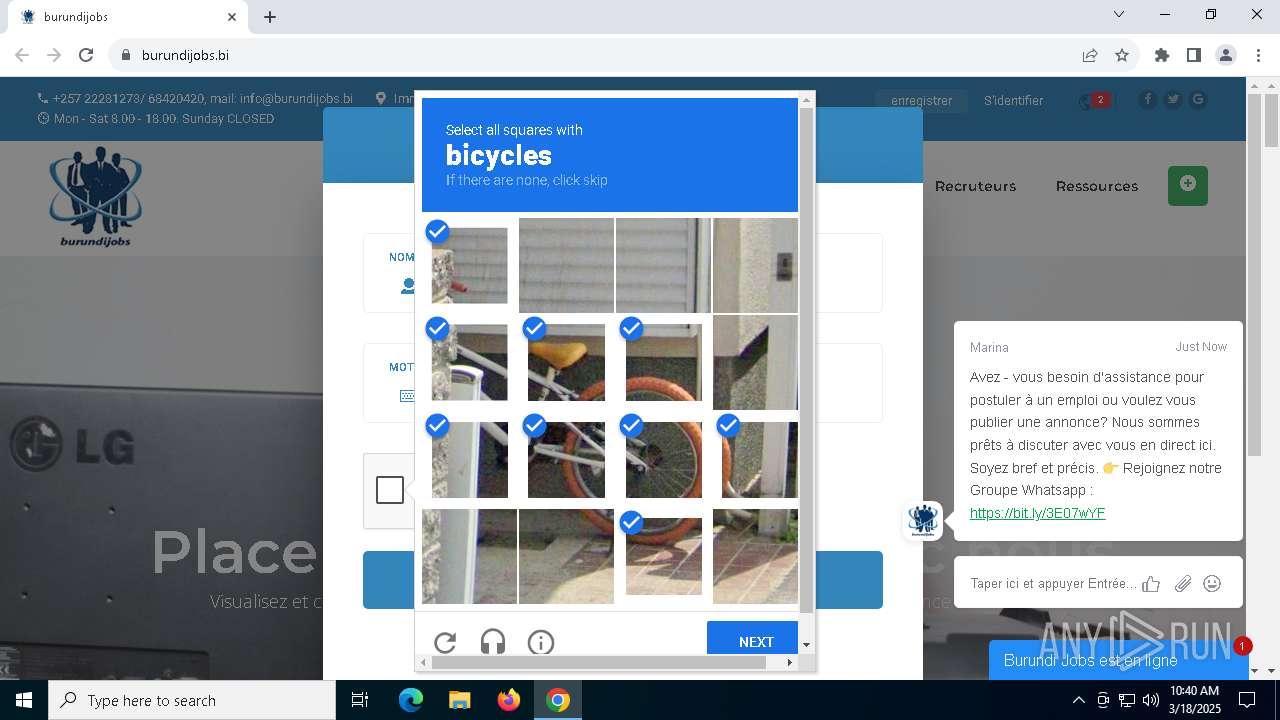Click the taskbar search box
The height and width of the screenshot is (720, 1280).
pyautogui.click(x=192, y=700)
